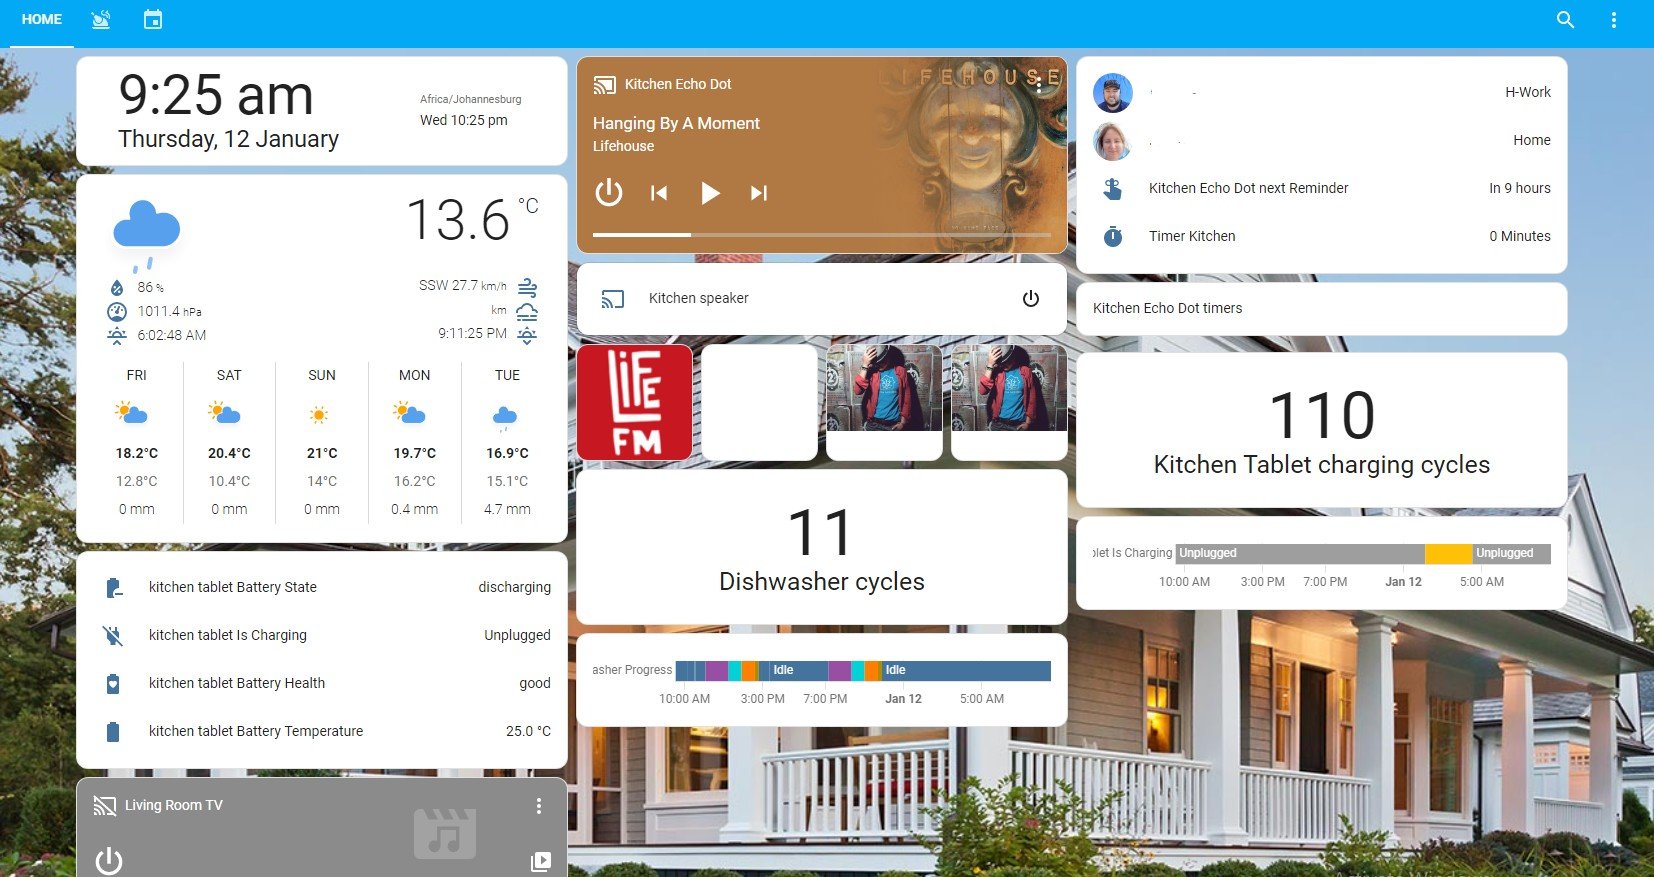
Task: Click the 0 Minutes timer value
Action: pos(1520,236)
